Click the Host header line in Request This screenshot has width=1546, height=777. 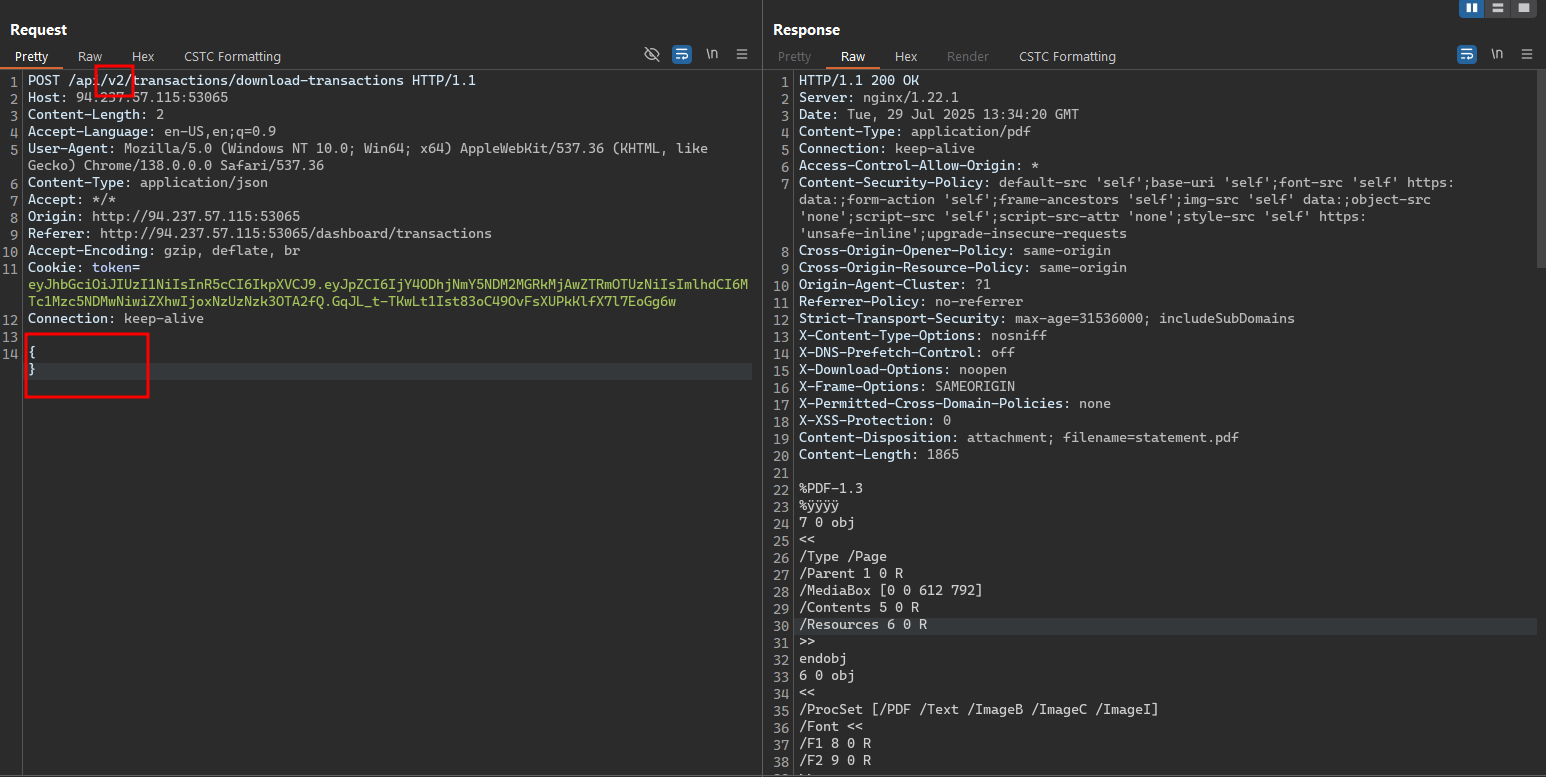click(128, 97)
